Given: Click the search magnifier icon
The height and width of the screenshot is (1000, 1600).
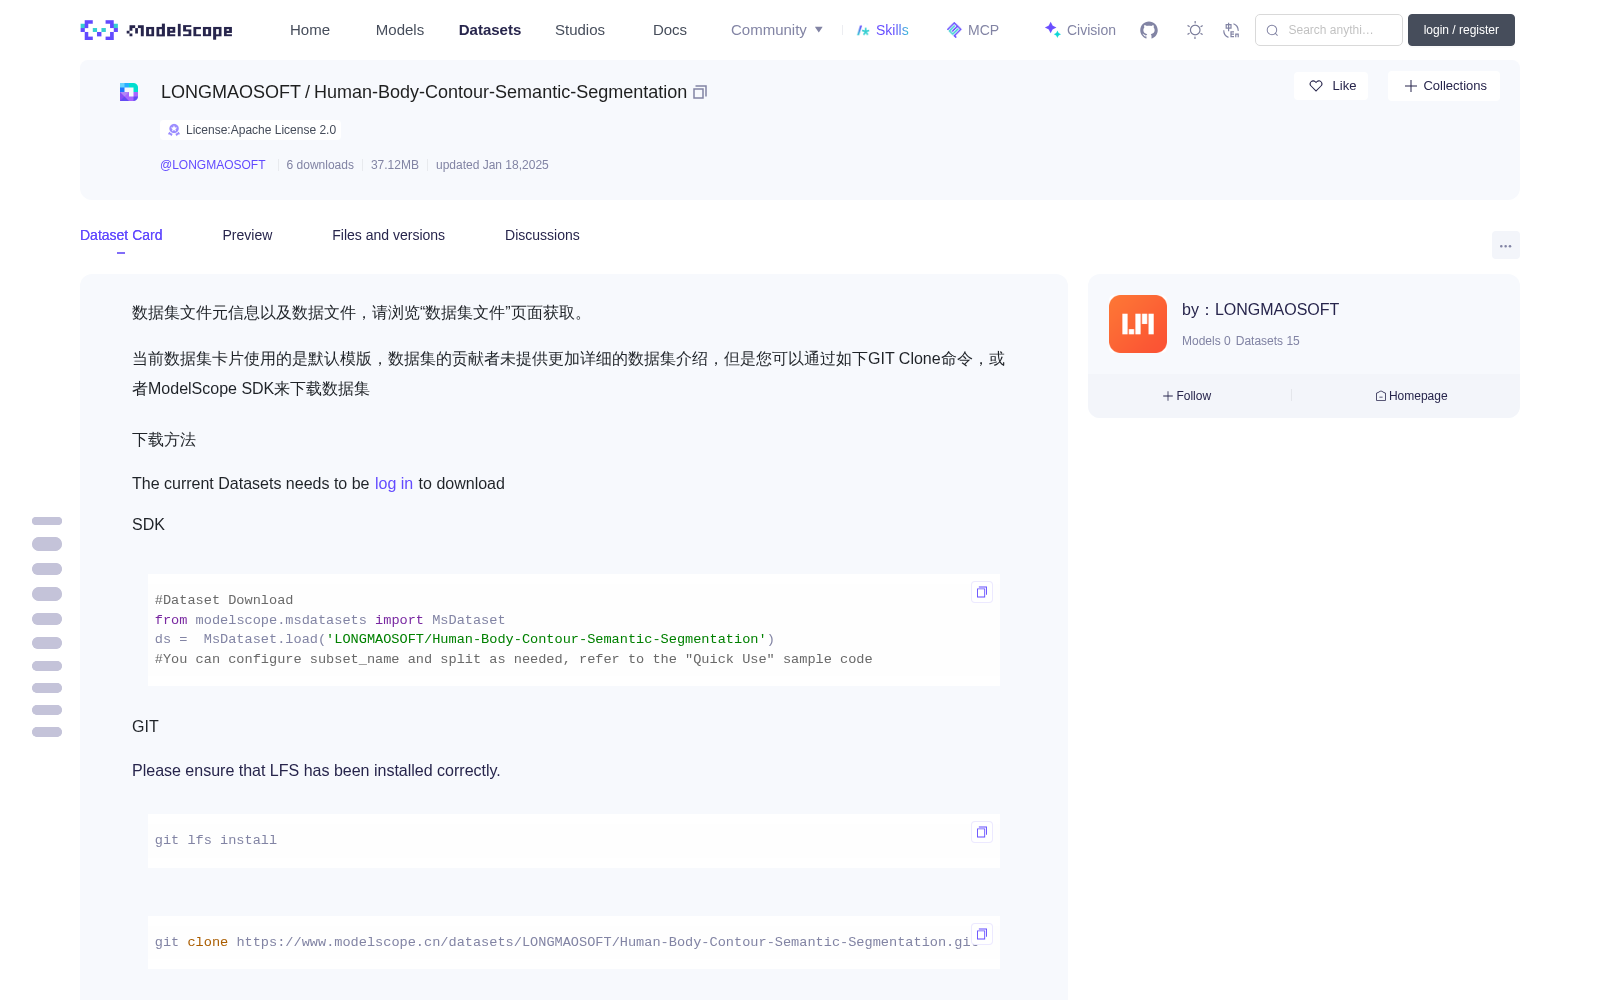Looking at the screenshot, I should (x=1272, y=30).
